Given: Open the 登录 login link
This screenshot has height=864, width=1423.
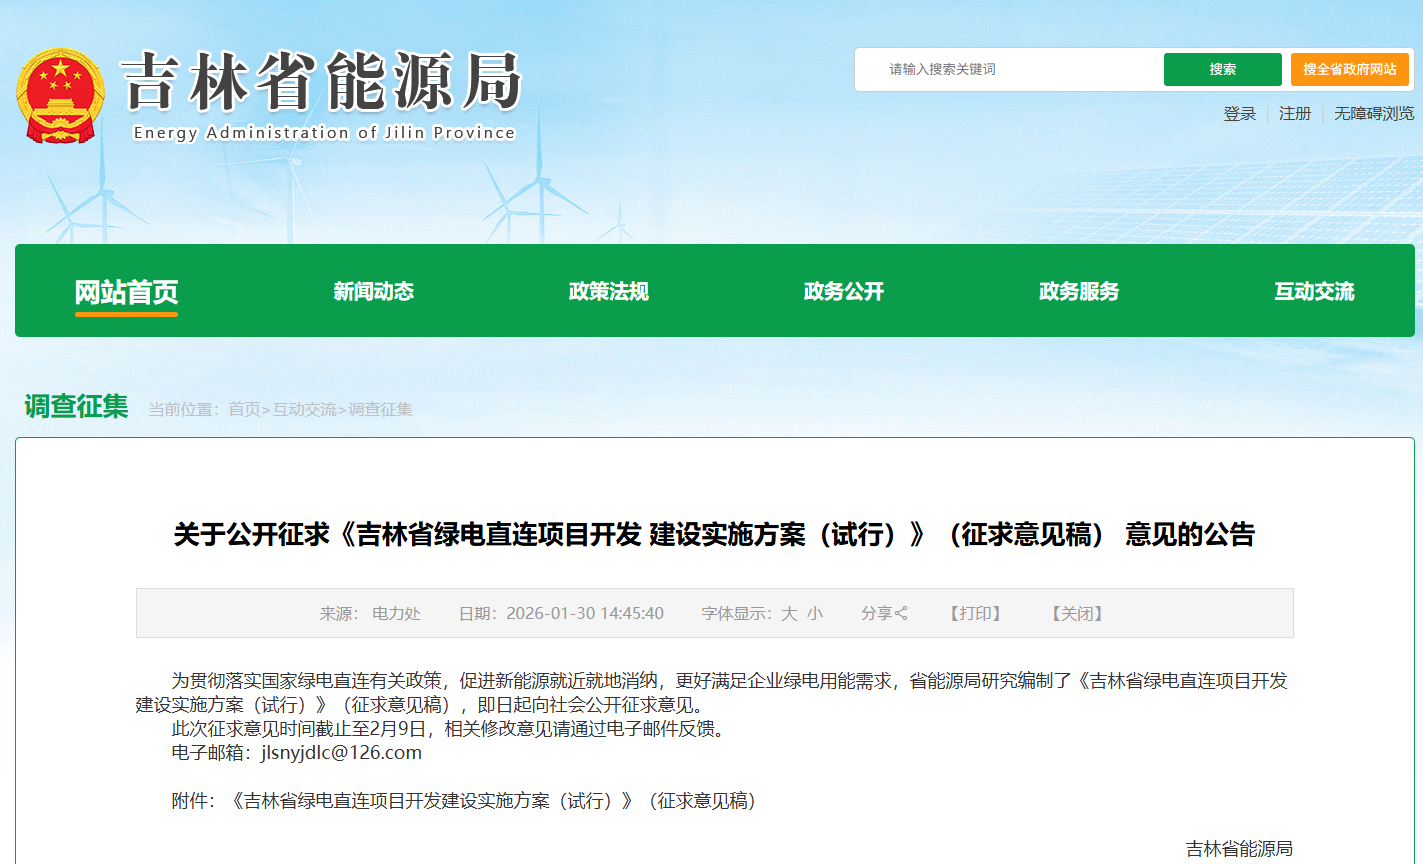Looking at the screenshot, I should click(x=1239, y=114).
